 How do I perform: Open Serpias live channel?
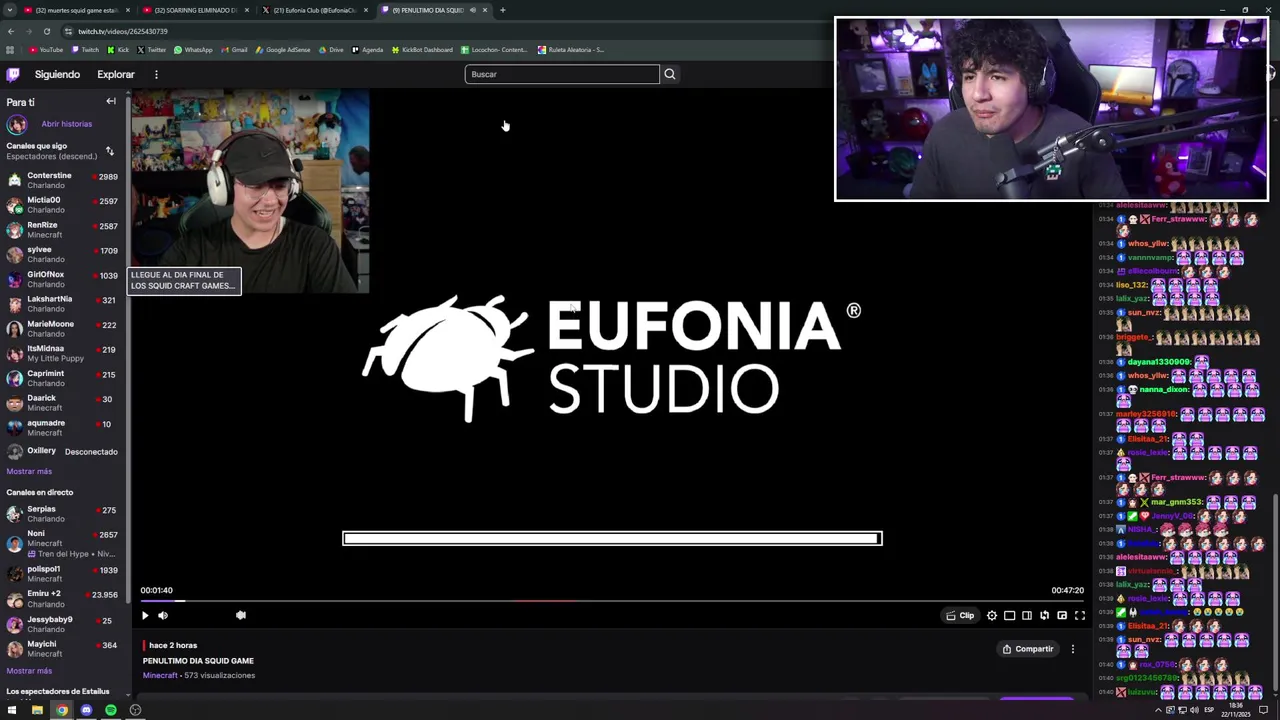point(62,514)
